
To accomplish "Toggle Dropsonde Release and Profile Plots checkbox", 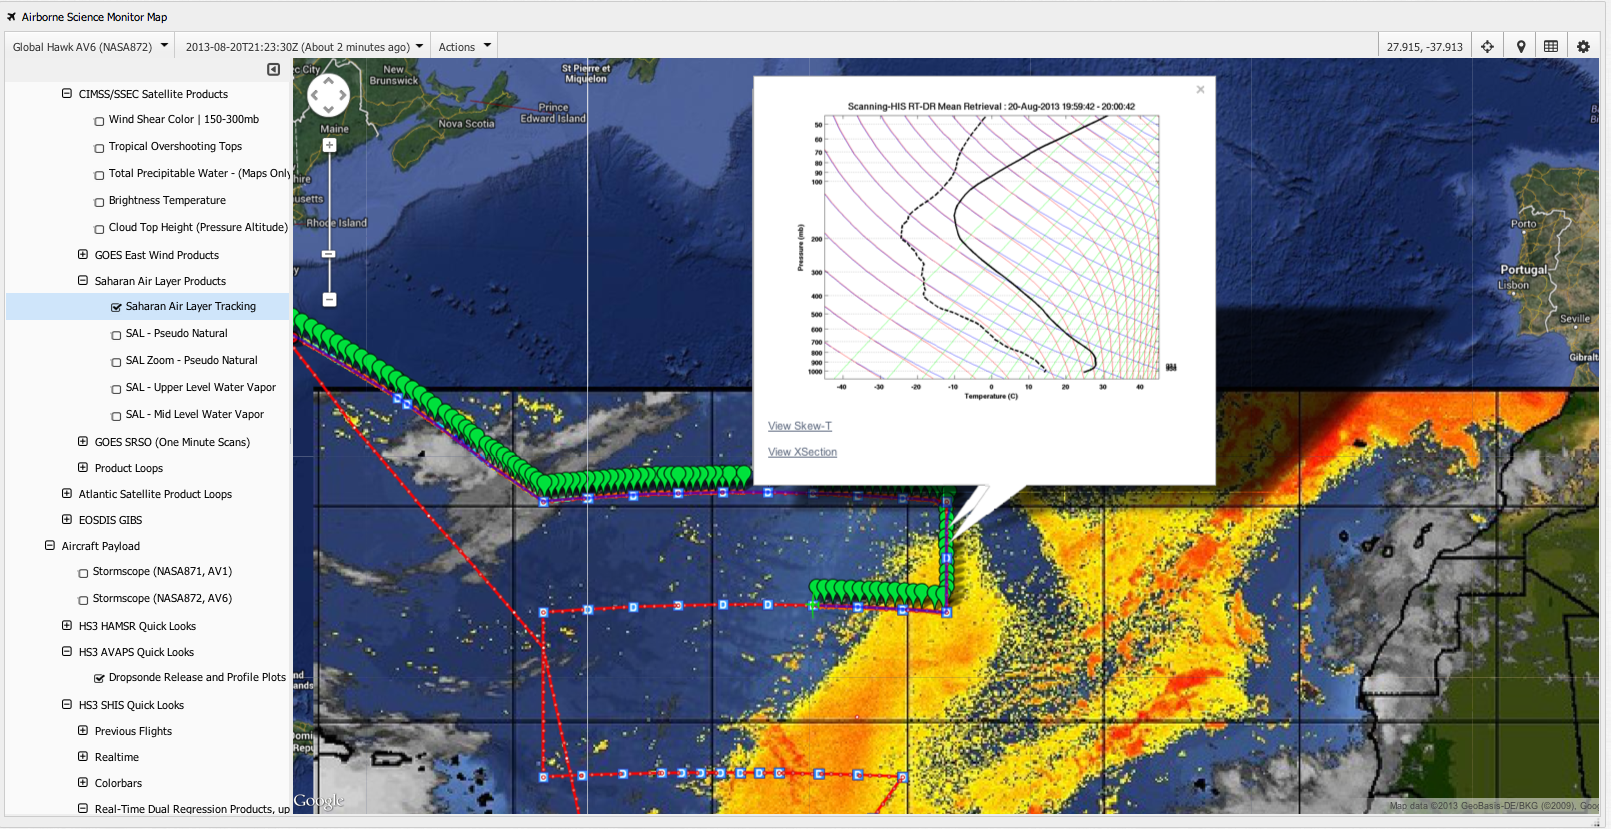I will [x=99, y=679].
